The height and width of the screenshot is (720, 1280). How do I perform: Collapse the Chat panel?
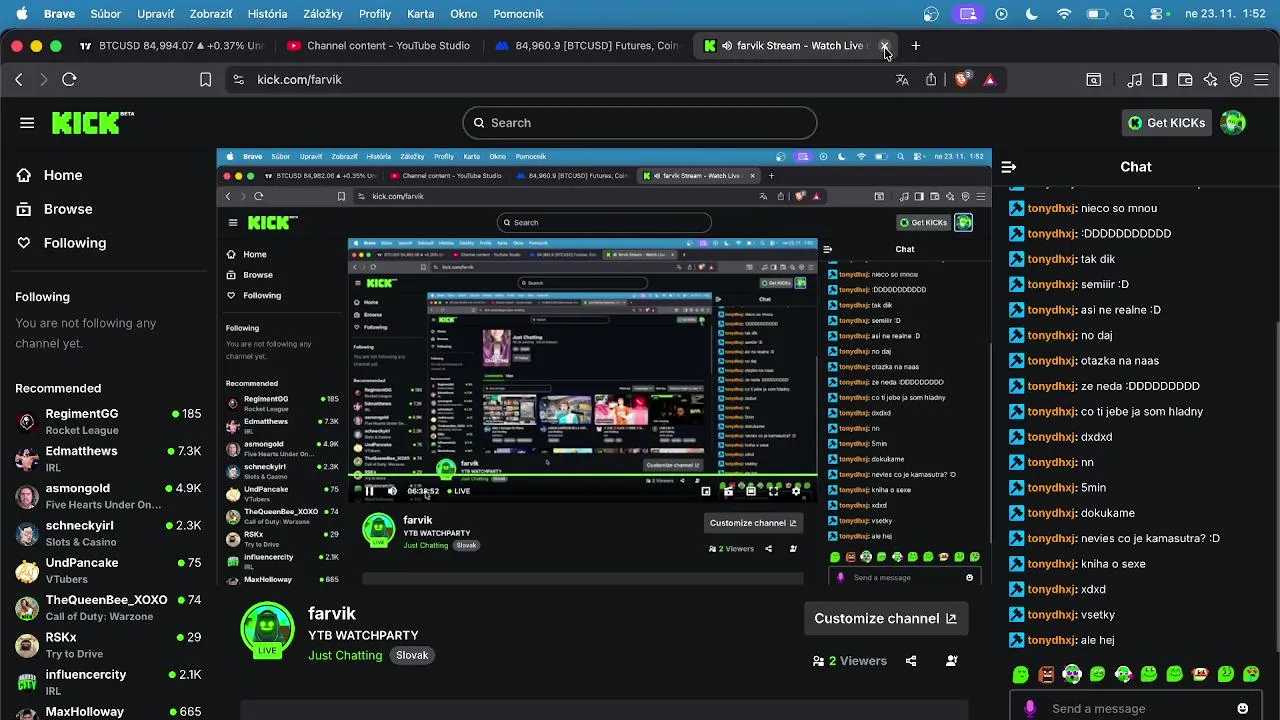pyautogui.click(x=1008, y=167)
